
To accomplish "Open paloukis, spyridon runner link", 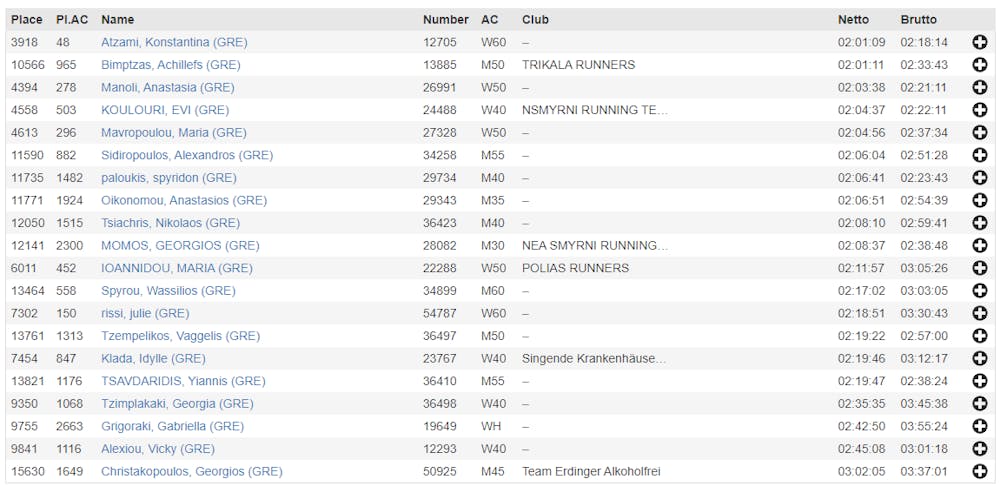I will pos(168,178).
